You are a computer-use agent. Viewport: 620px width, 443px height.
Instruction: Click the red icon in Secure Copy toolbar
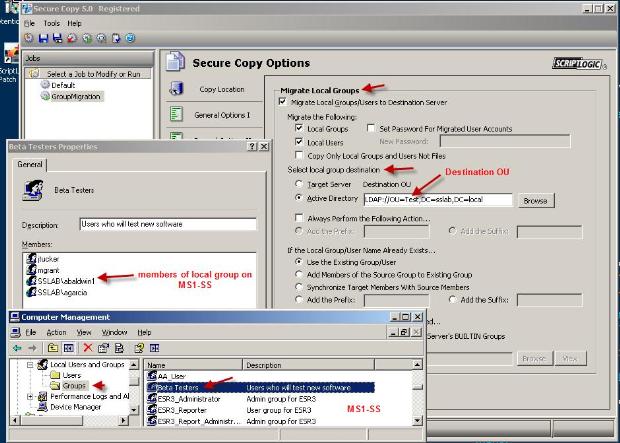(72, 38)
